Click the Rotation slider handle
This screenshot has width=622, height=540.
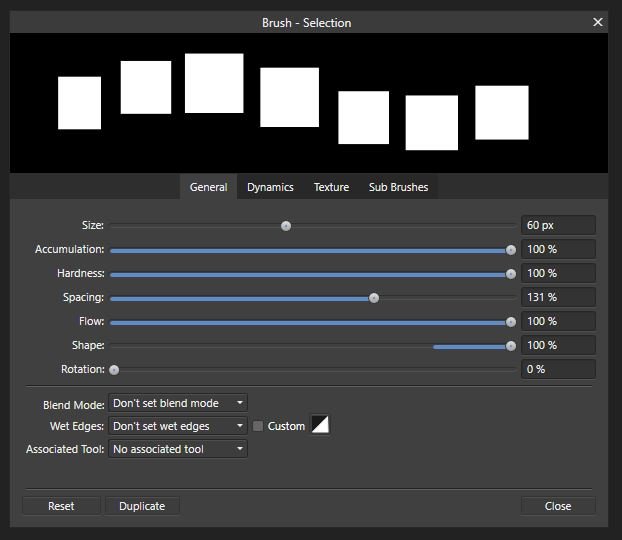point(114,370)
